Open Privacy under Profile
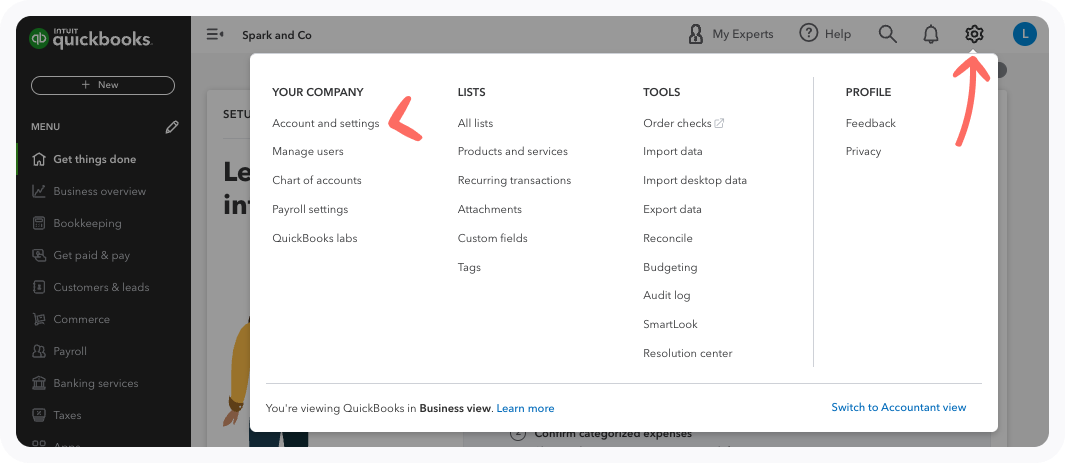The image size is (1065, 463). pyautogui.click(x=863, y=151)
